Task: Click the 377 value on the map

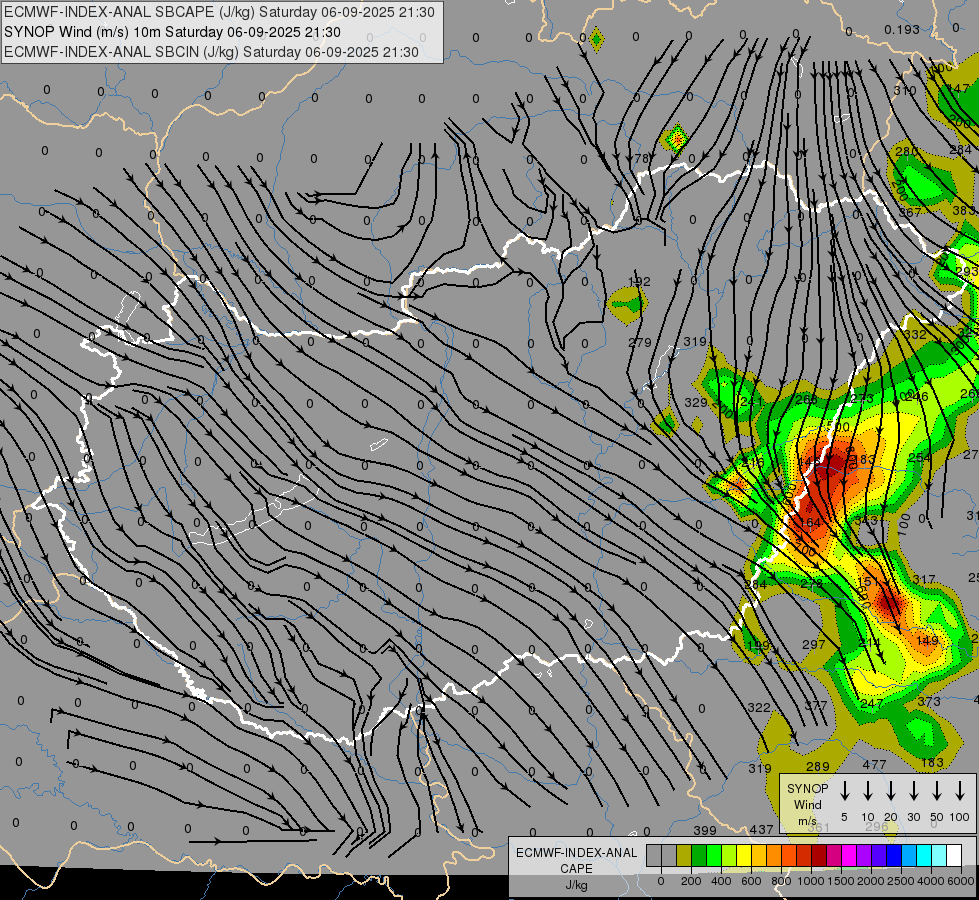Action: click(x=815, y=706)
